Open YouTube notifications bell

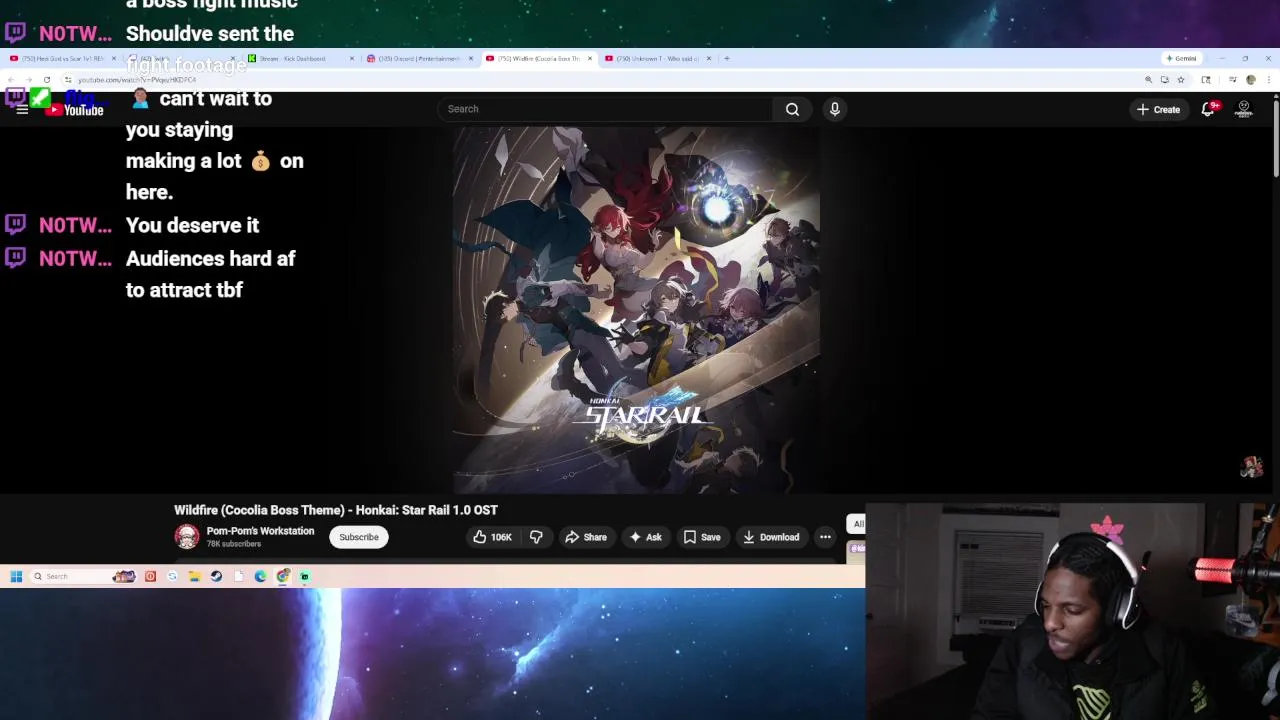pos(1208,109)
